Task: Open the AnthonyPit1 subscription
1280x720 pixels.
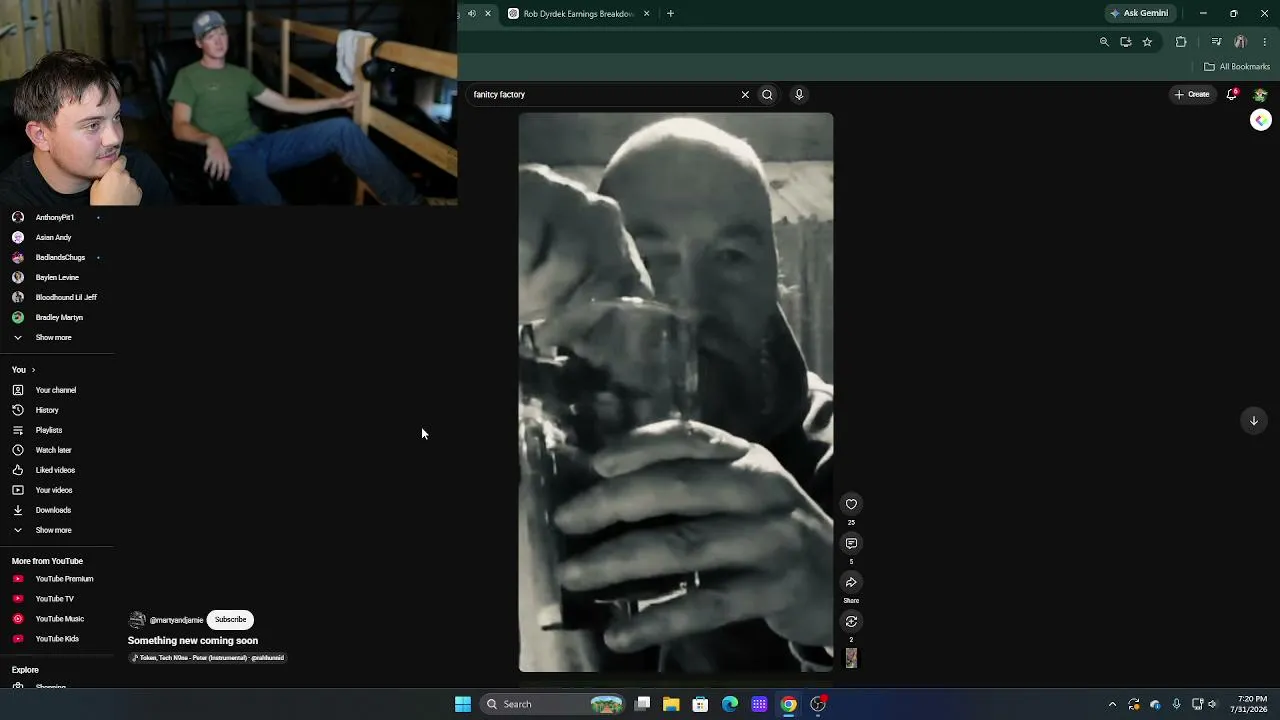Action: click(57, 217)
